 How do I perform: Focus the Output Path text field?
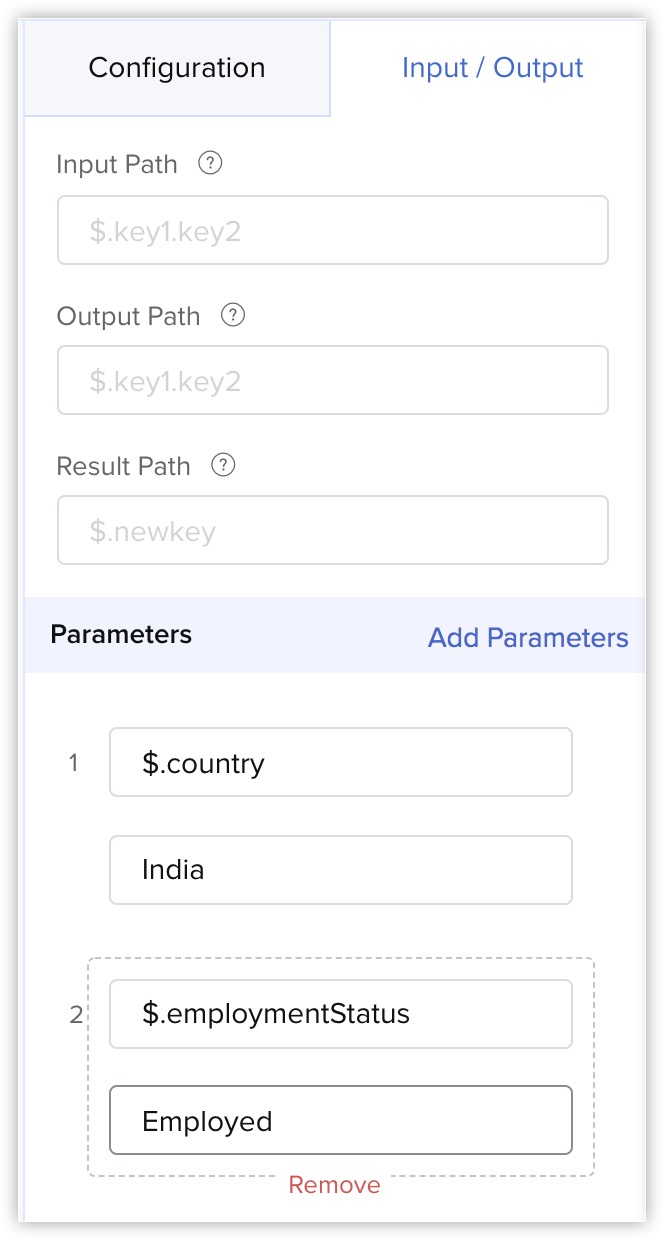click(333, 381)
